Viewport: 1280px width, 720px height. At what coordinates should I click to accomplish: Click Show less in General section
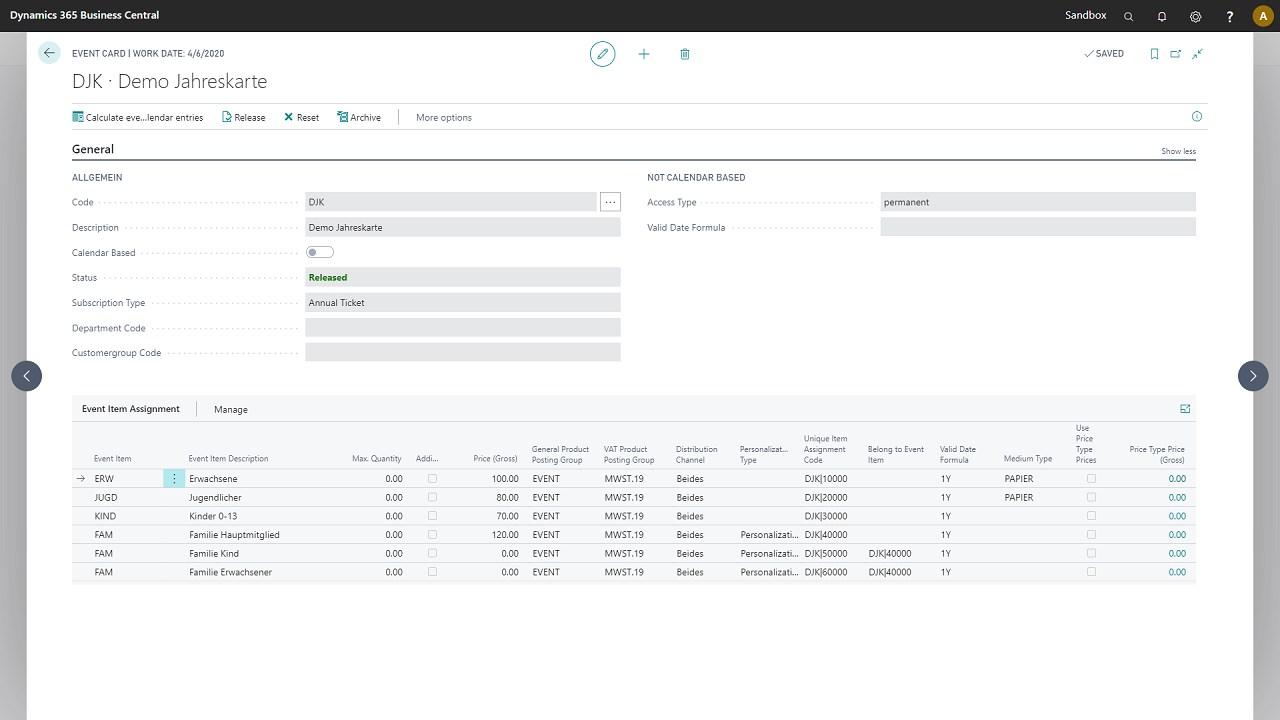[1178, 152]
